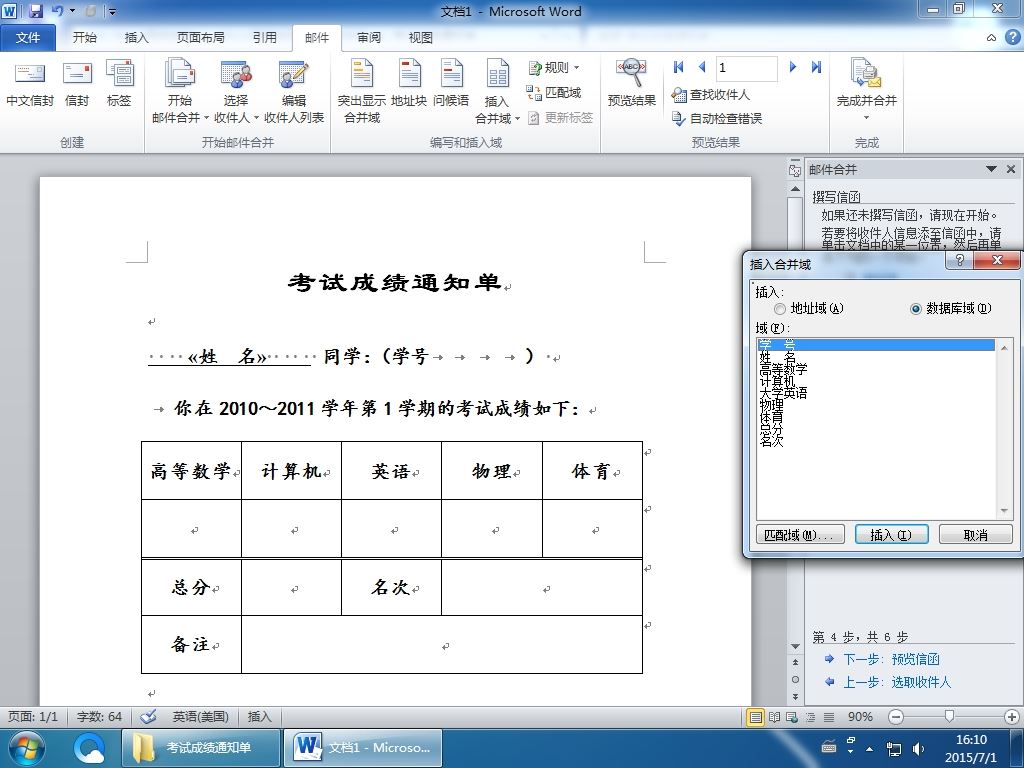
Task: Switch to draft view button
Action: tap(829, 717)
